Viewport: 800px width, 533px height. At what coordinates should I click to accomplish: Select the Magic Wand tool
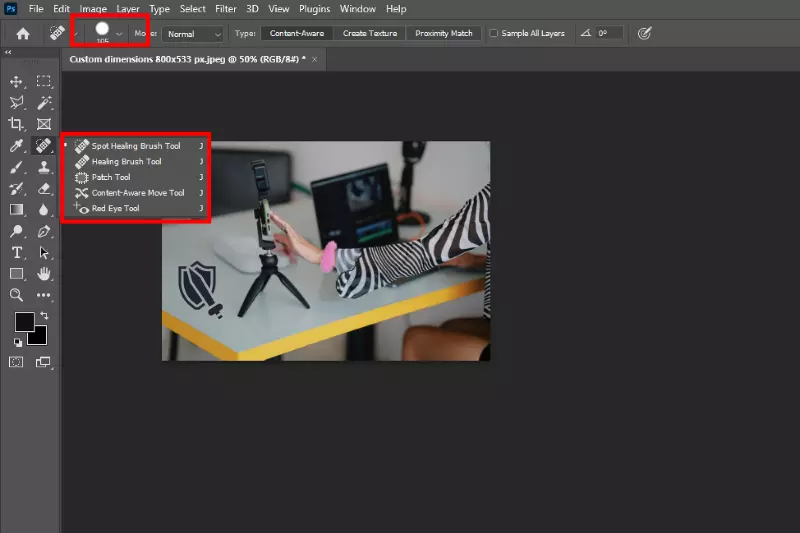coord(43,103)
